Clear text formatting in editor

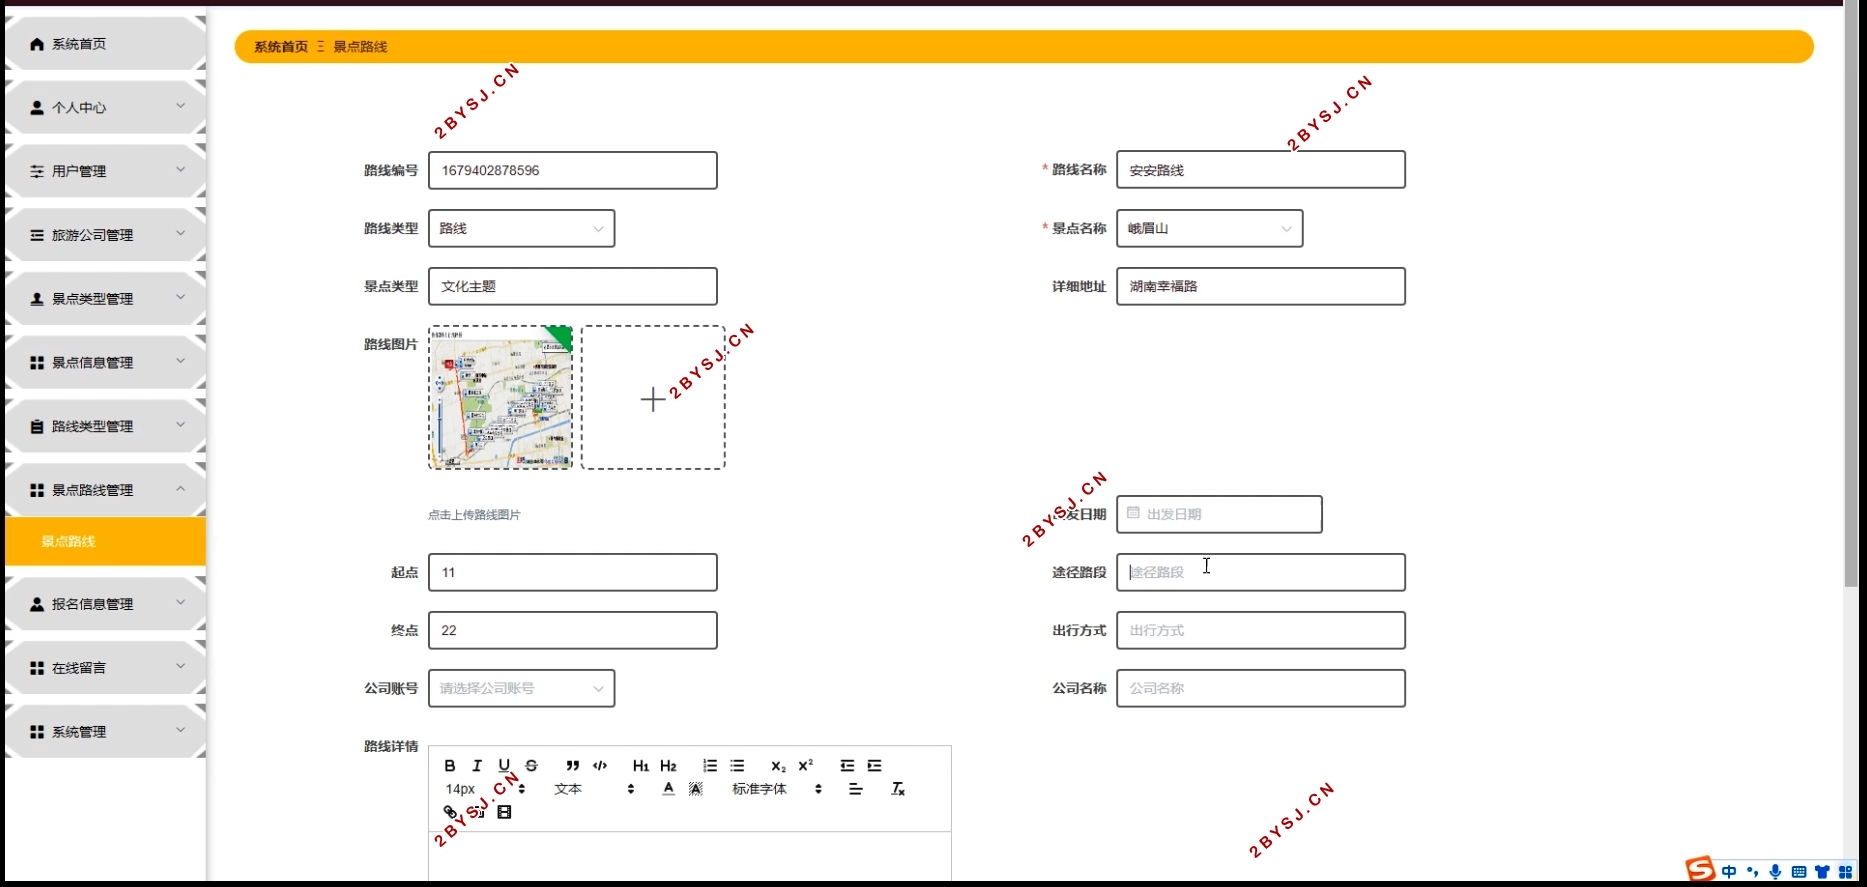click(x=898, y=789)
